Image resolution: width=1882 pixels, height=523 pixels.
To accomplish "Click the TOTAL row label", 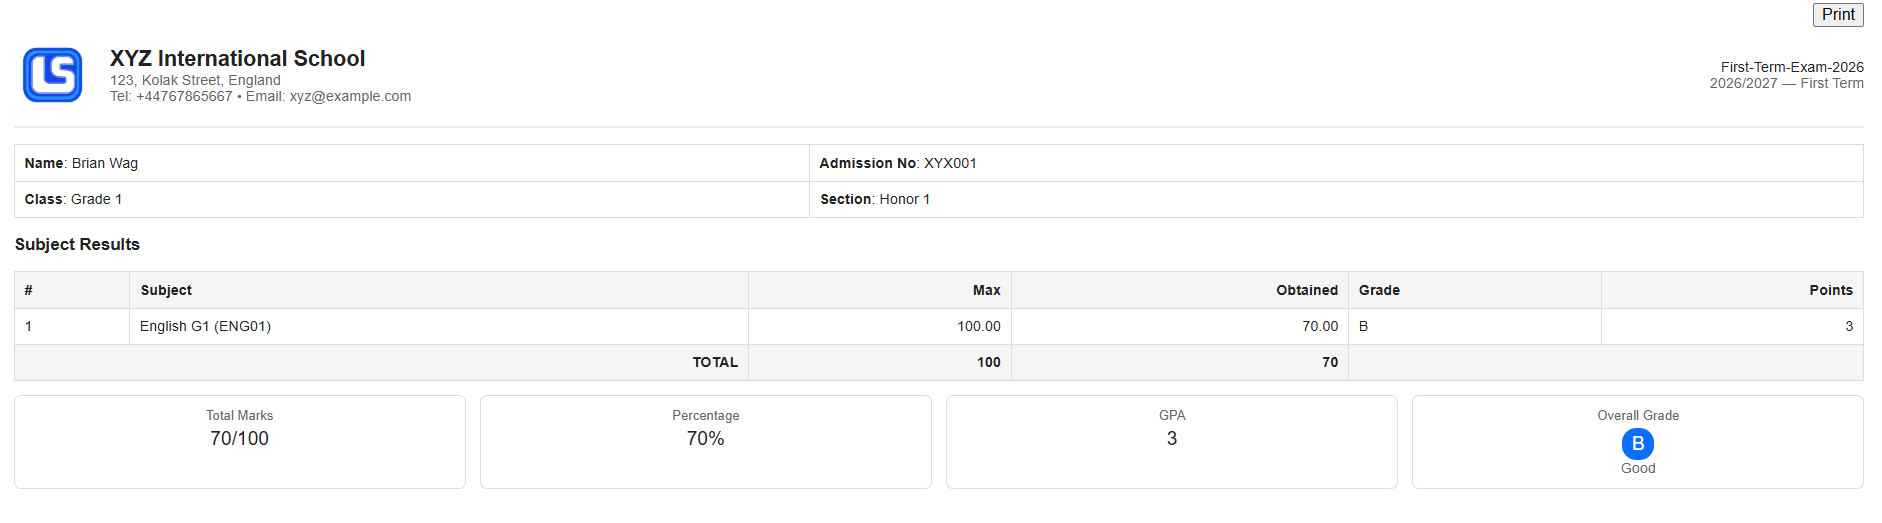I will 715,362.
